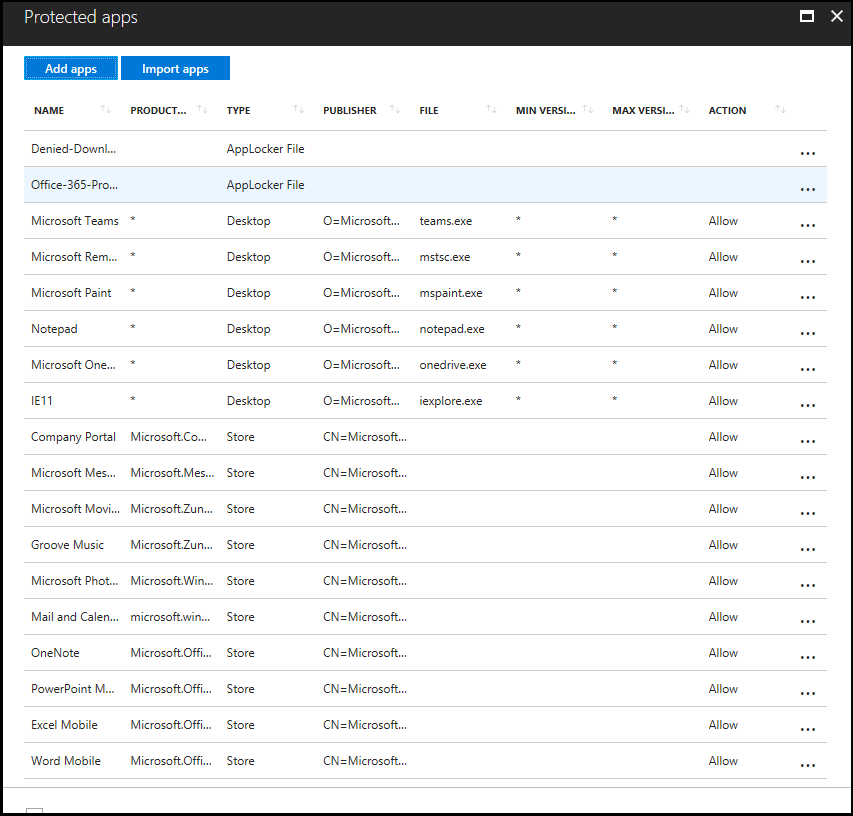Open ellipsis menu for IE11 row
Image resolution: width=853 pixels, height=816 pixels.
[x=808, y=405]
